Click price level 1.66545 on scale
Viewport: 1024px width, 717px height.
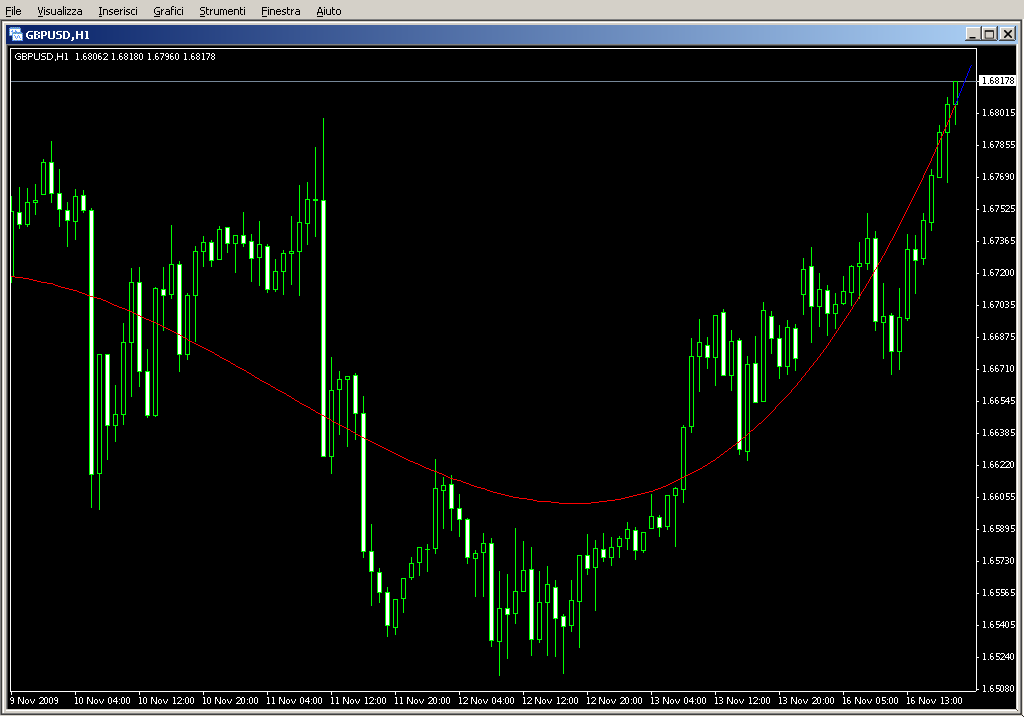point(999,401)
